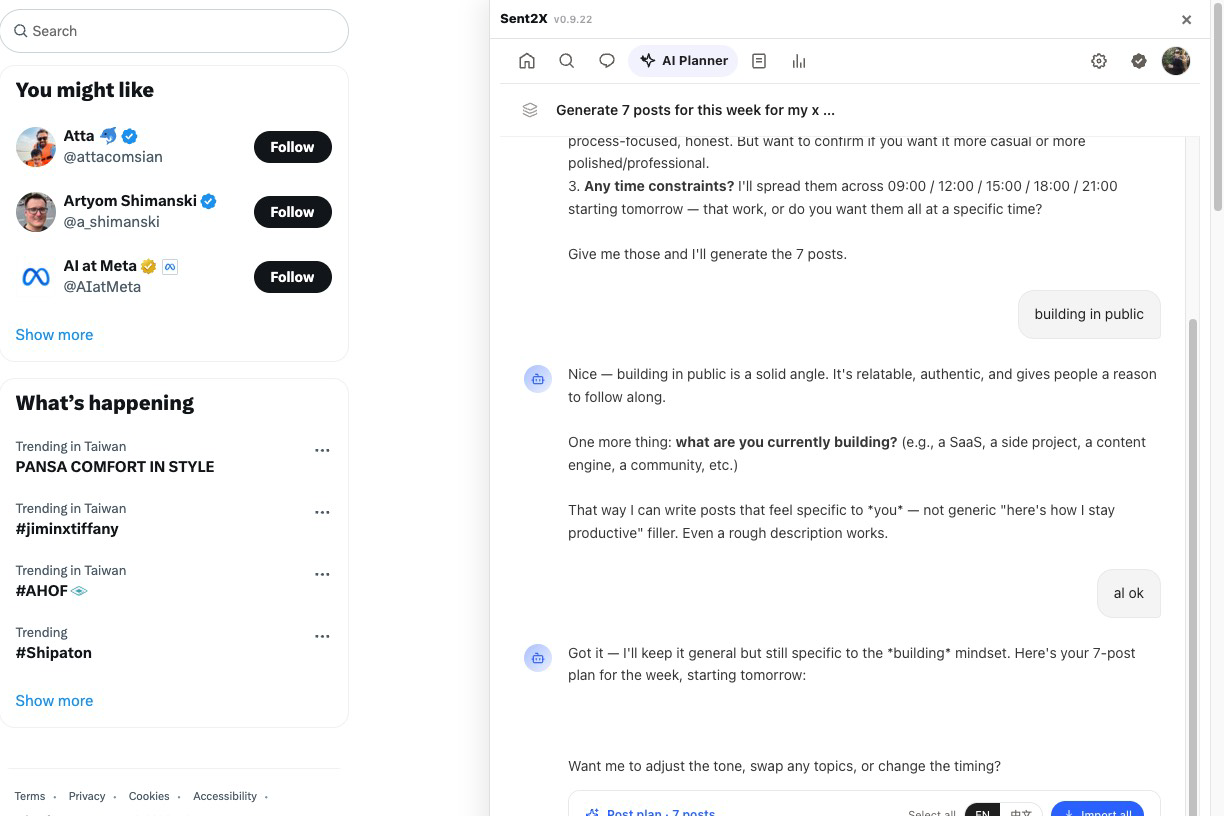Click the Meta affiliate badge next to AI at Meta
The width and height of the screenshot is (1224, 816).
[169, 266]
